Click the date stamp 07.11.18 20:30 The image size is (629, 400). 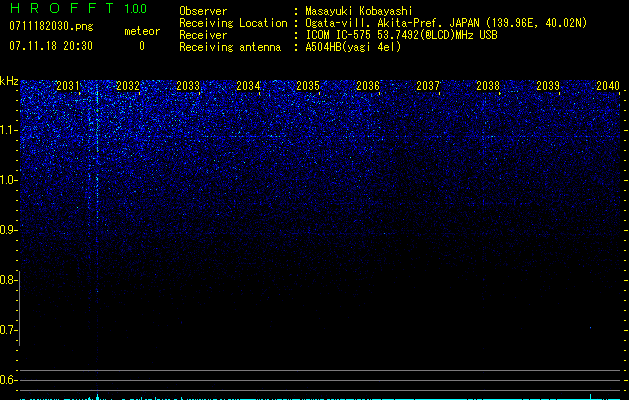(x=51, y=46)
